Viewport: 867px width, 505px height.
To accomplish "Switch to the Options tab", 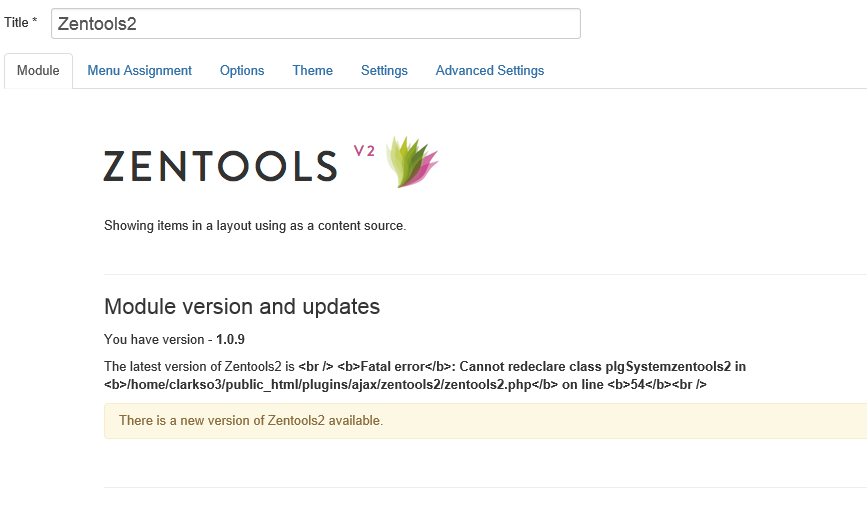I will click(x=242, y=71).
